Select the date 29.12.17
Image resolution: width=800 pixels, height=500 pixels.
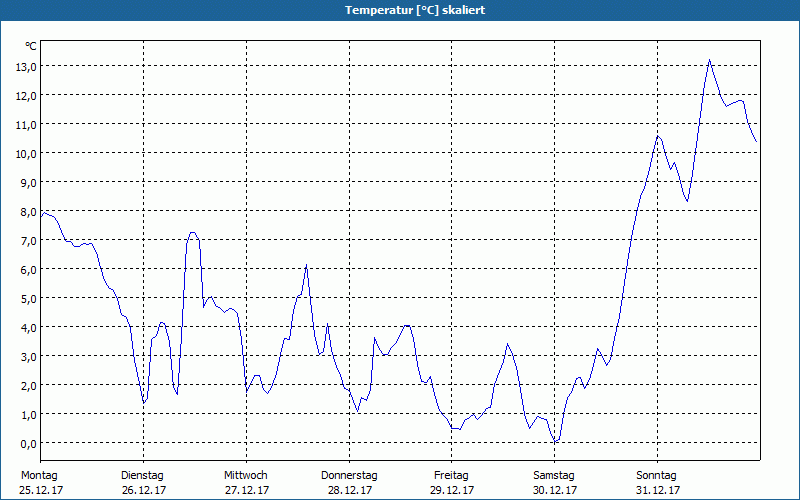pyautogui.click(x=452, y=490)
